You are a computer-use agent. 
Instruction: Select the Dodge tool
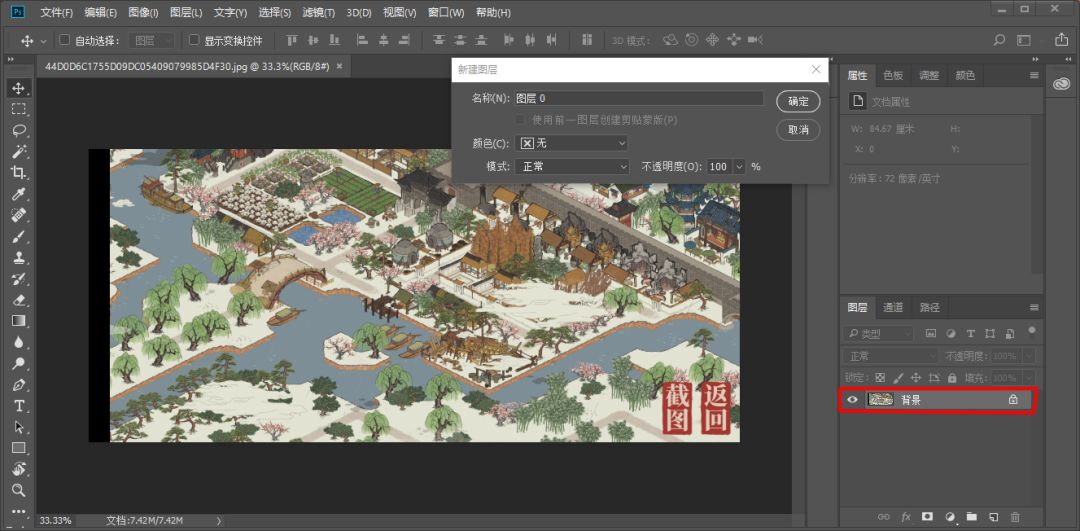19,363
